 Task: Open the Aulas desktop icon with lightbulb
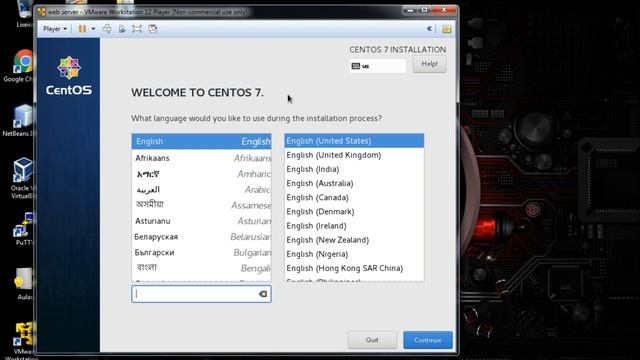[23, 284]
